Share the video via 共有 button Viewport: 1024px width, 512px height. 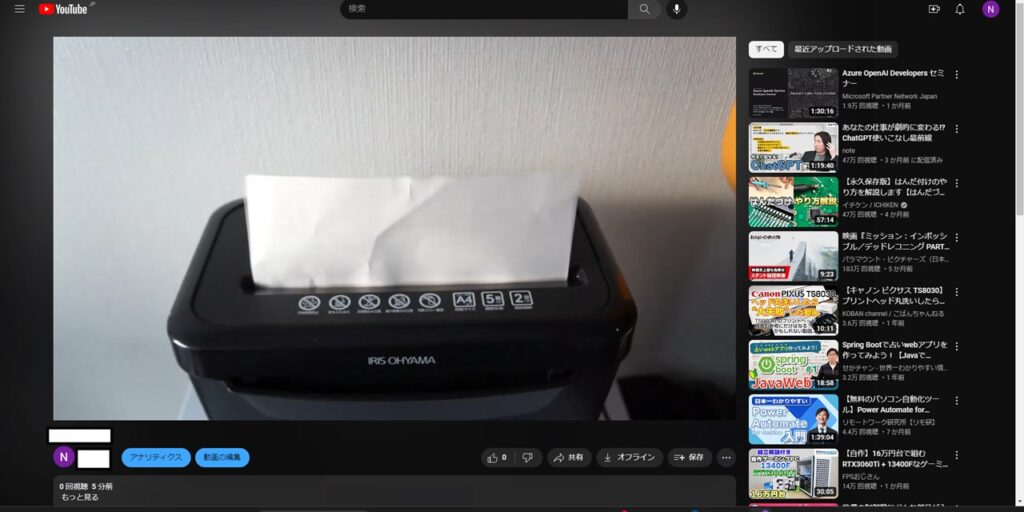click(x=569, y=458)
